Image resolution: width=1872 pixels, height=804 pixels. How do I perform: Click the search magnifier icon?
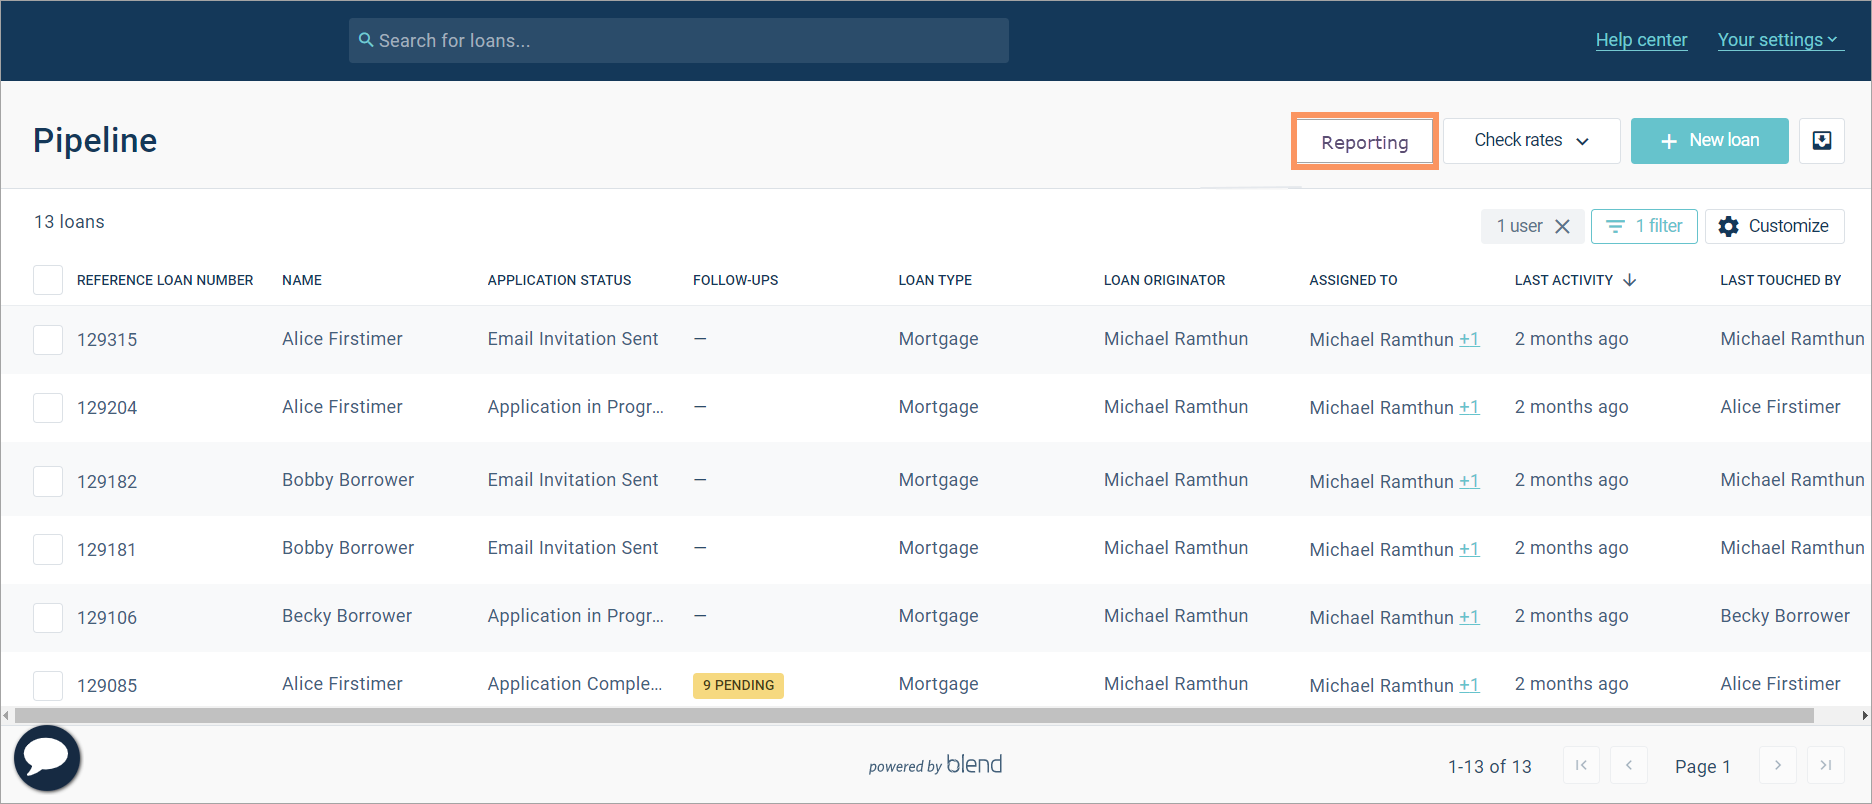366,40
